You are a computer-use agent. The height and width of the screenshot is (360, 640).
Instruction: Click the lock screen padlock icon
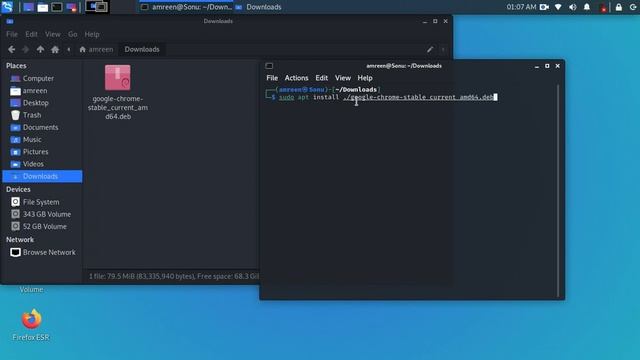coord(619,7)
